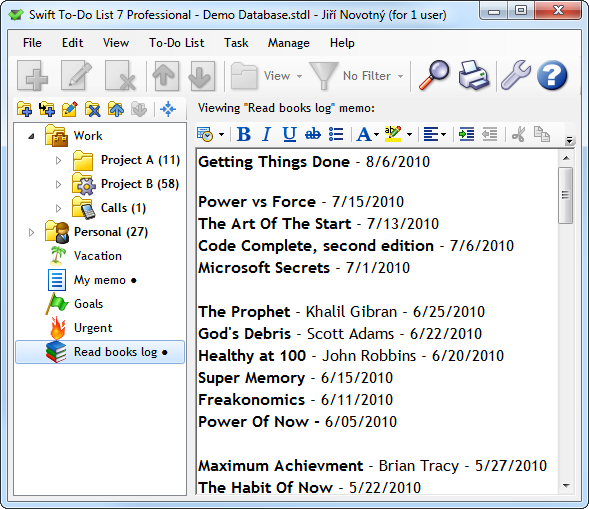
Task: Click the blue Help question mark
Action: pos(552,75)
